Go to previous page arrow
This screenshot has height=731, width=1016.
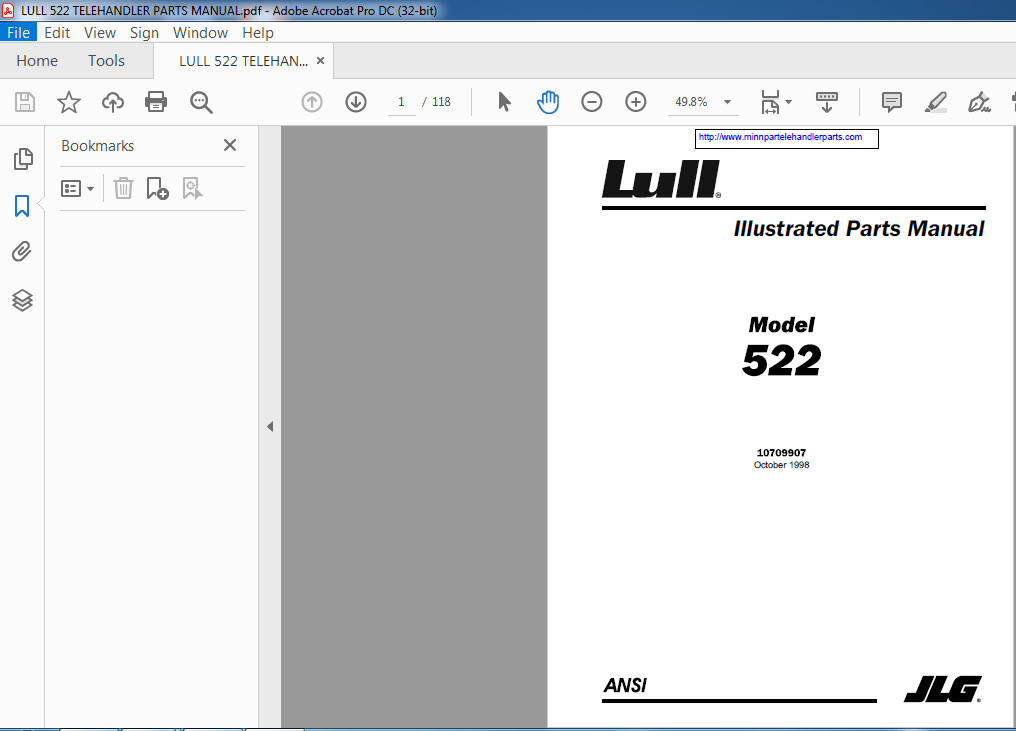point(312,102)
